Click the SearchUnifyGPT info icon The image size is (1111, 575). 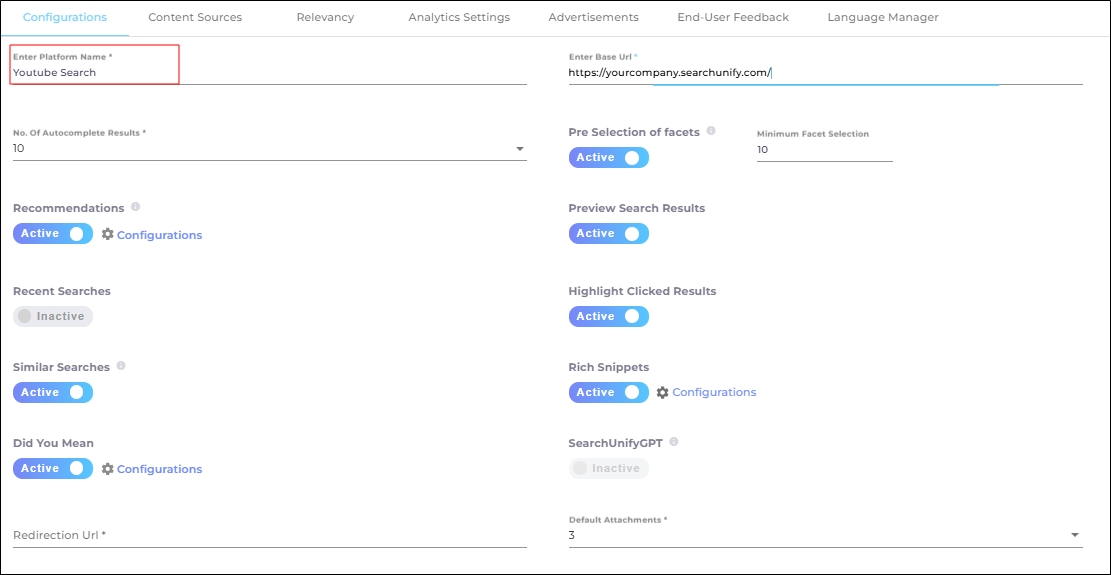point(674,442)
